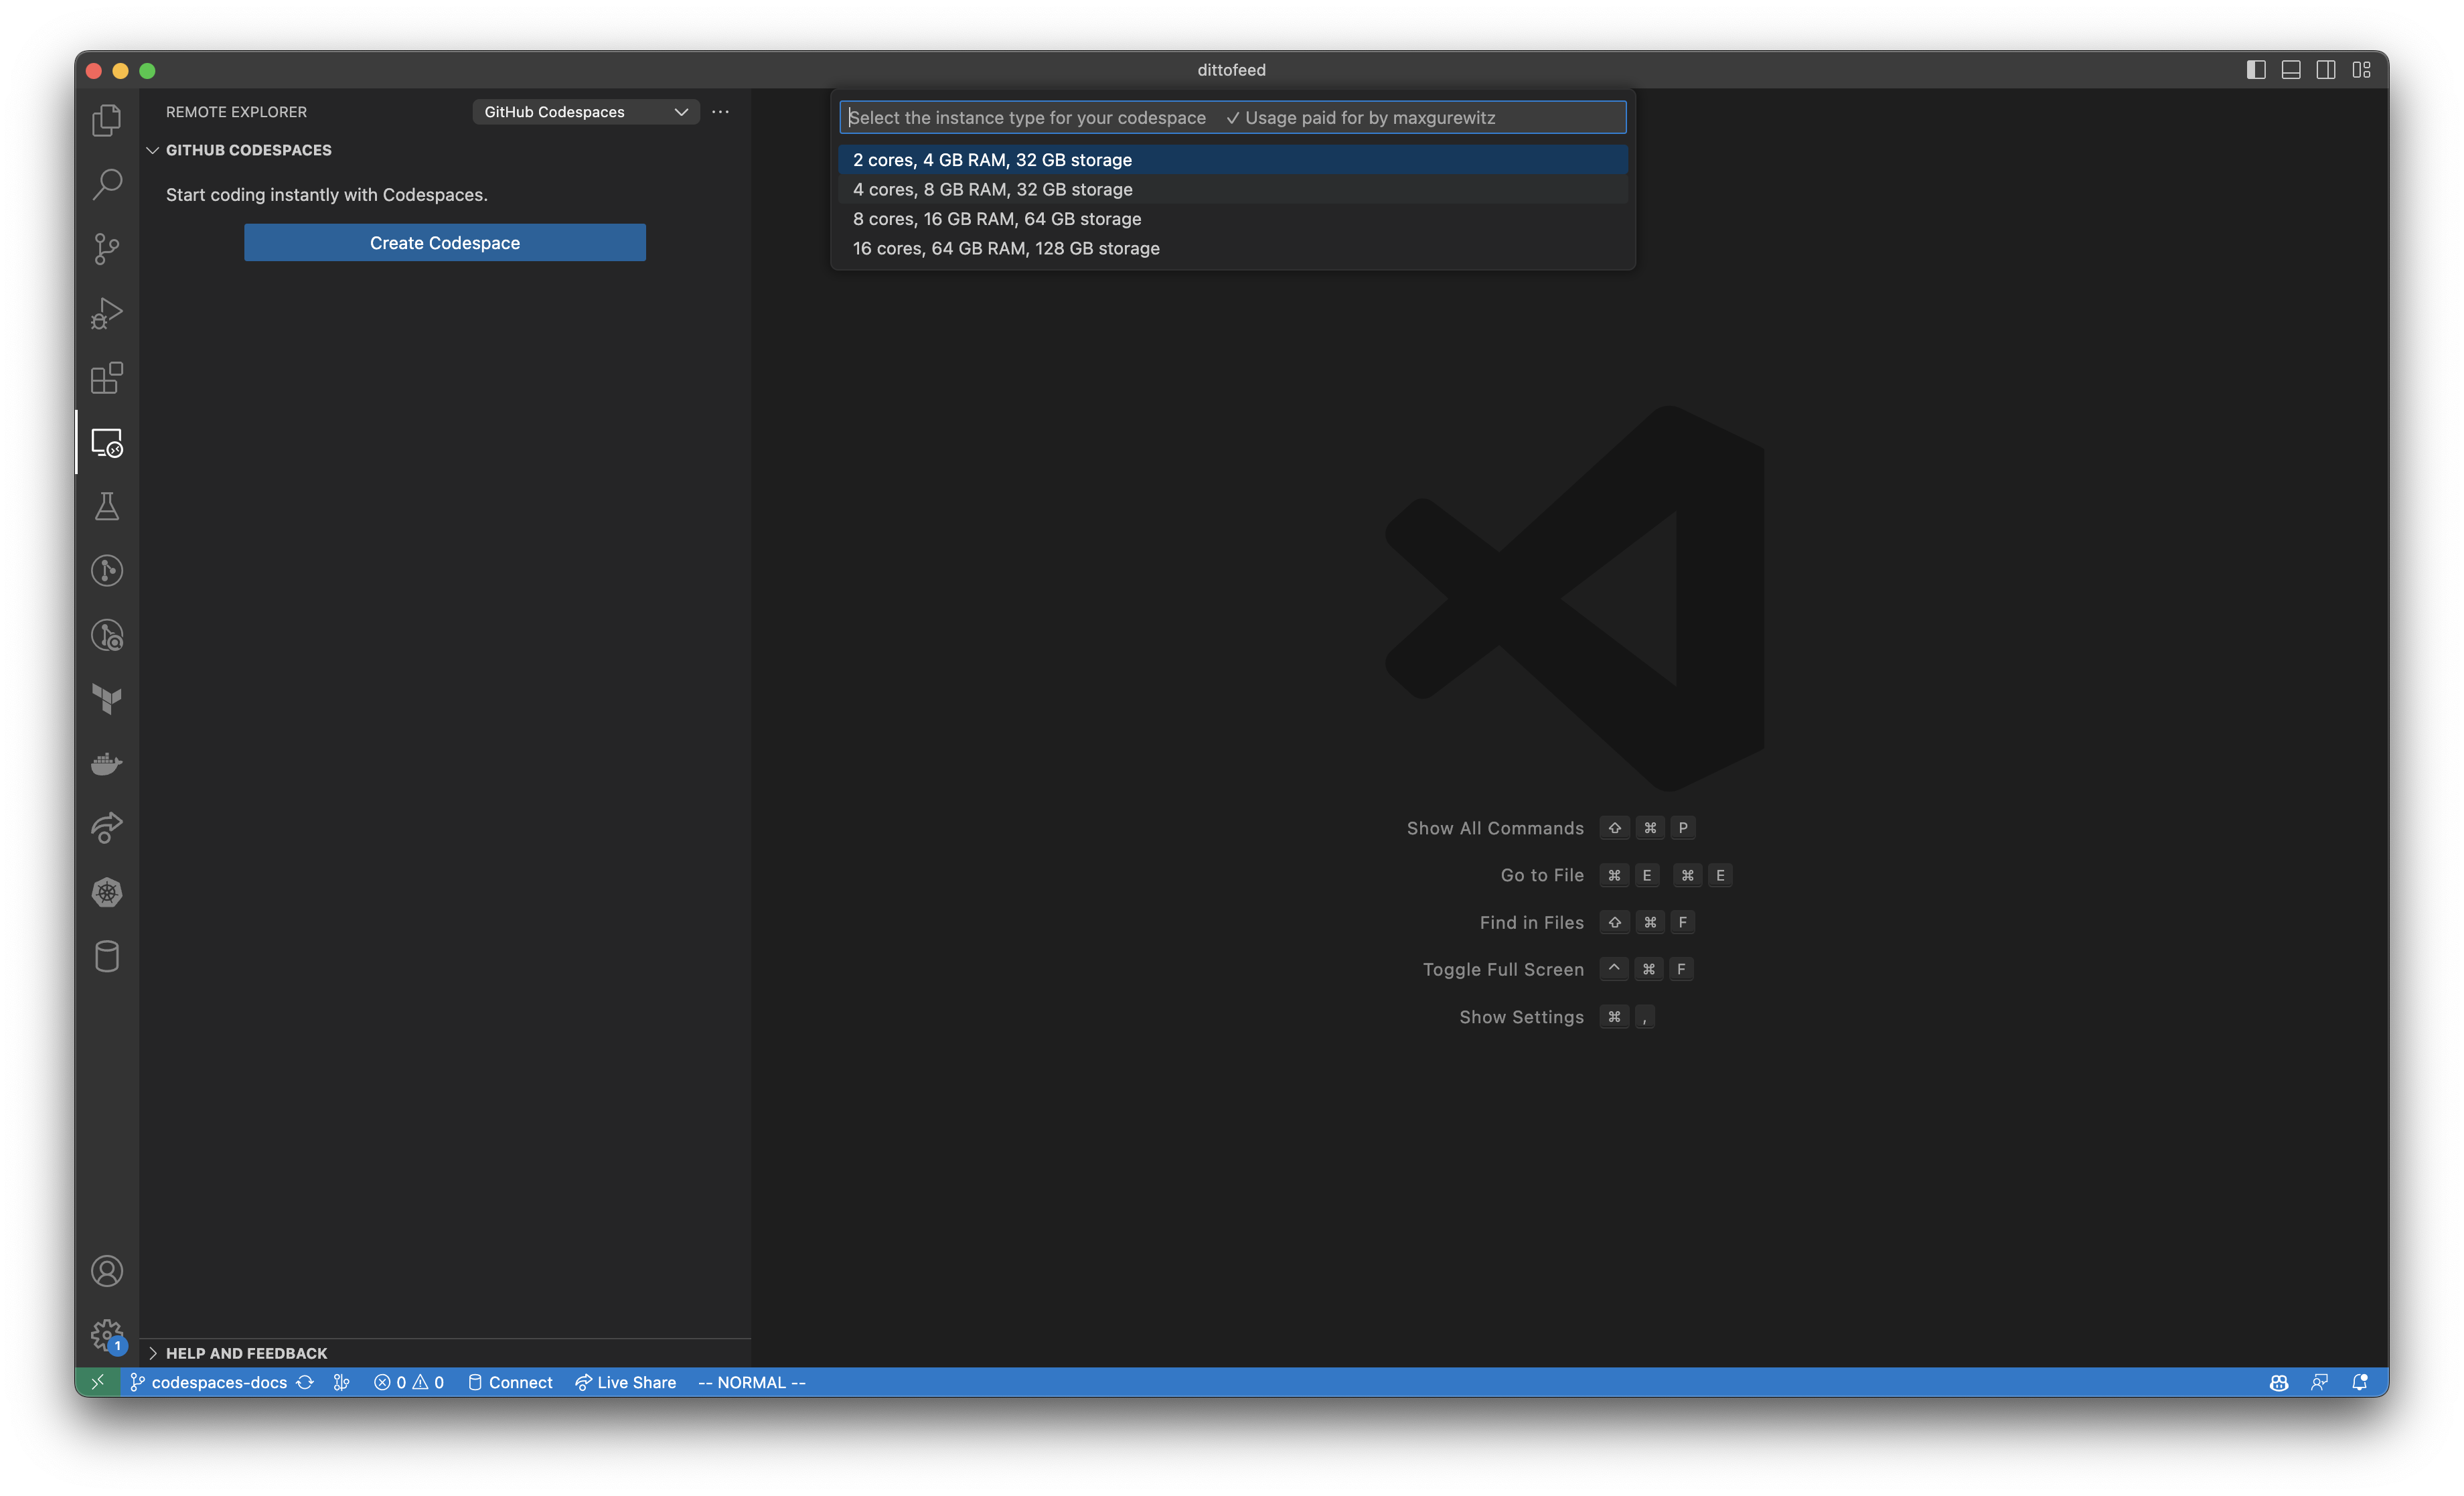This screenshot has width=2464, height=1496.
Task: Open the Source Control view icon
Action: coord(107,249)
